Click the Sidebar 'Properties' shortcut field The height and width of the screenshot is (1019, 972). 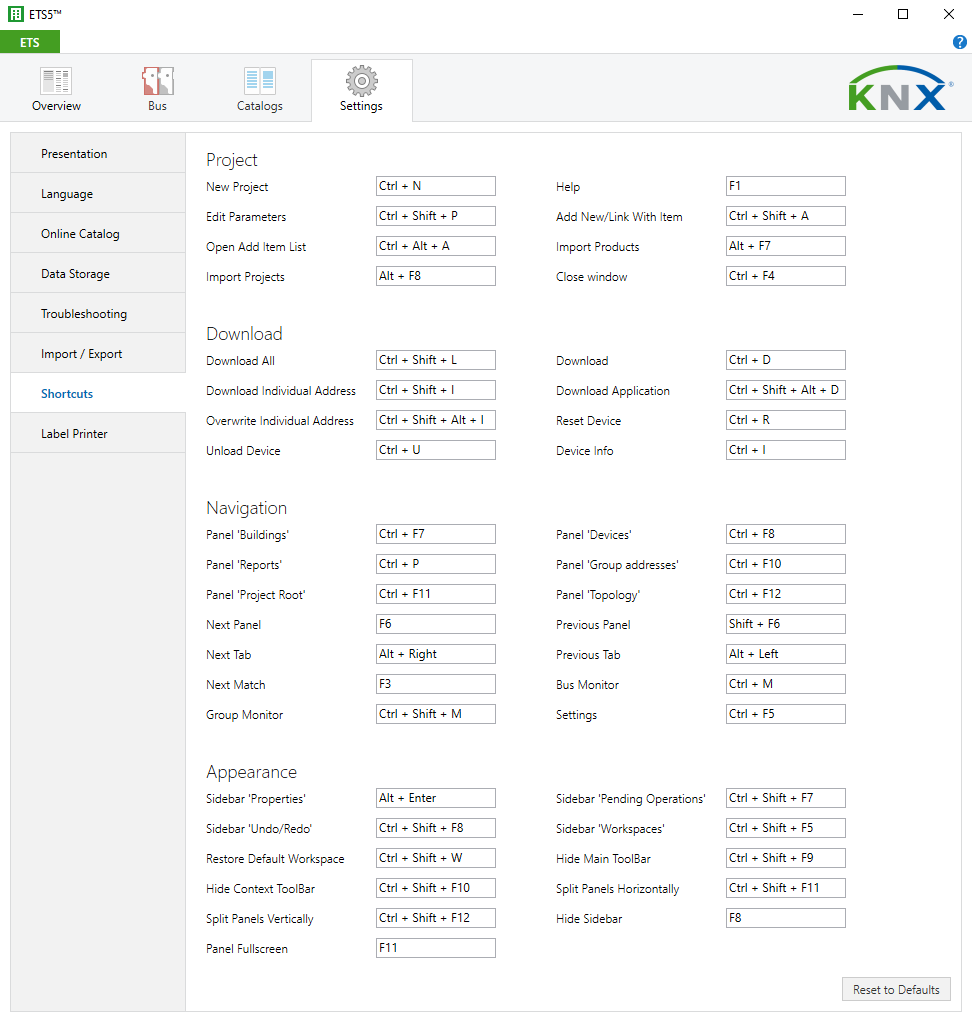(x=435, y=798)
